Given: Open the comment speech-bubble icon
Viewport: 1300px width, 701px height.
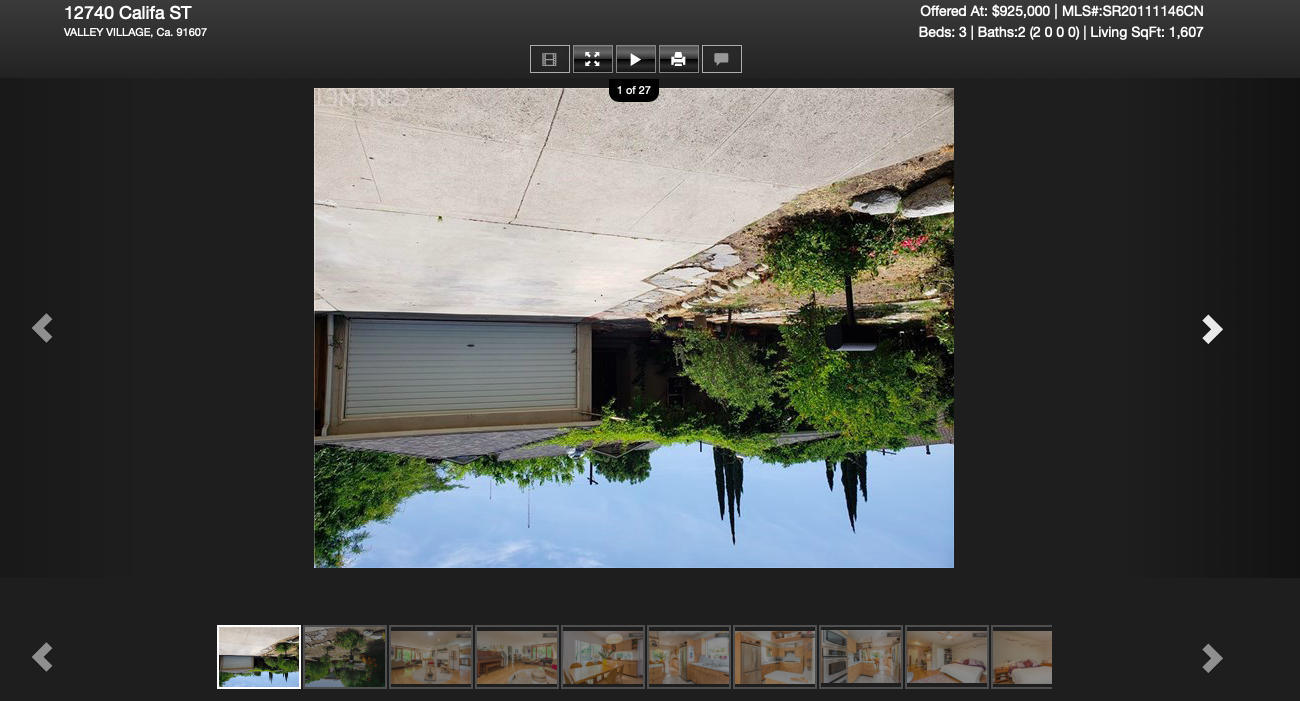Looking at the screenshot, I should [x=721, y=59].
